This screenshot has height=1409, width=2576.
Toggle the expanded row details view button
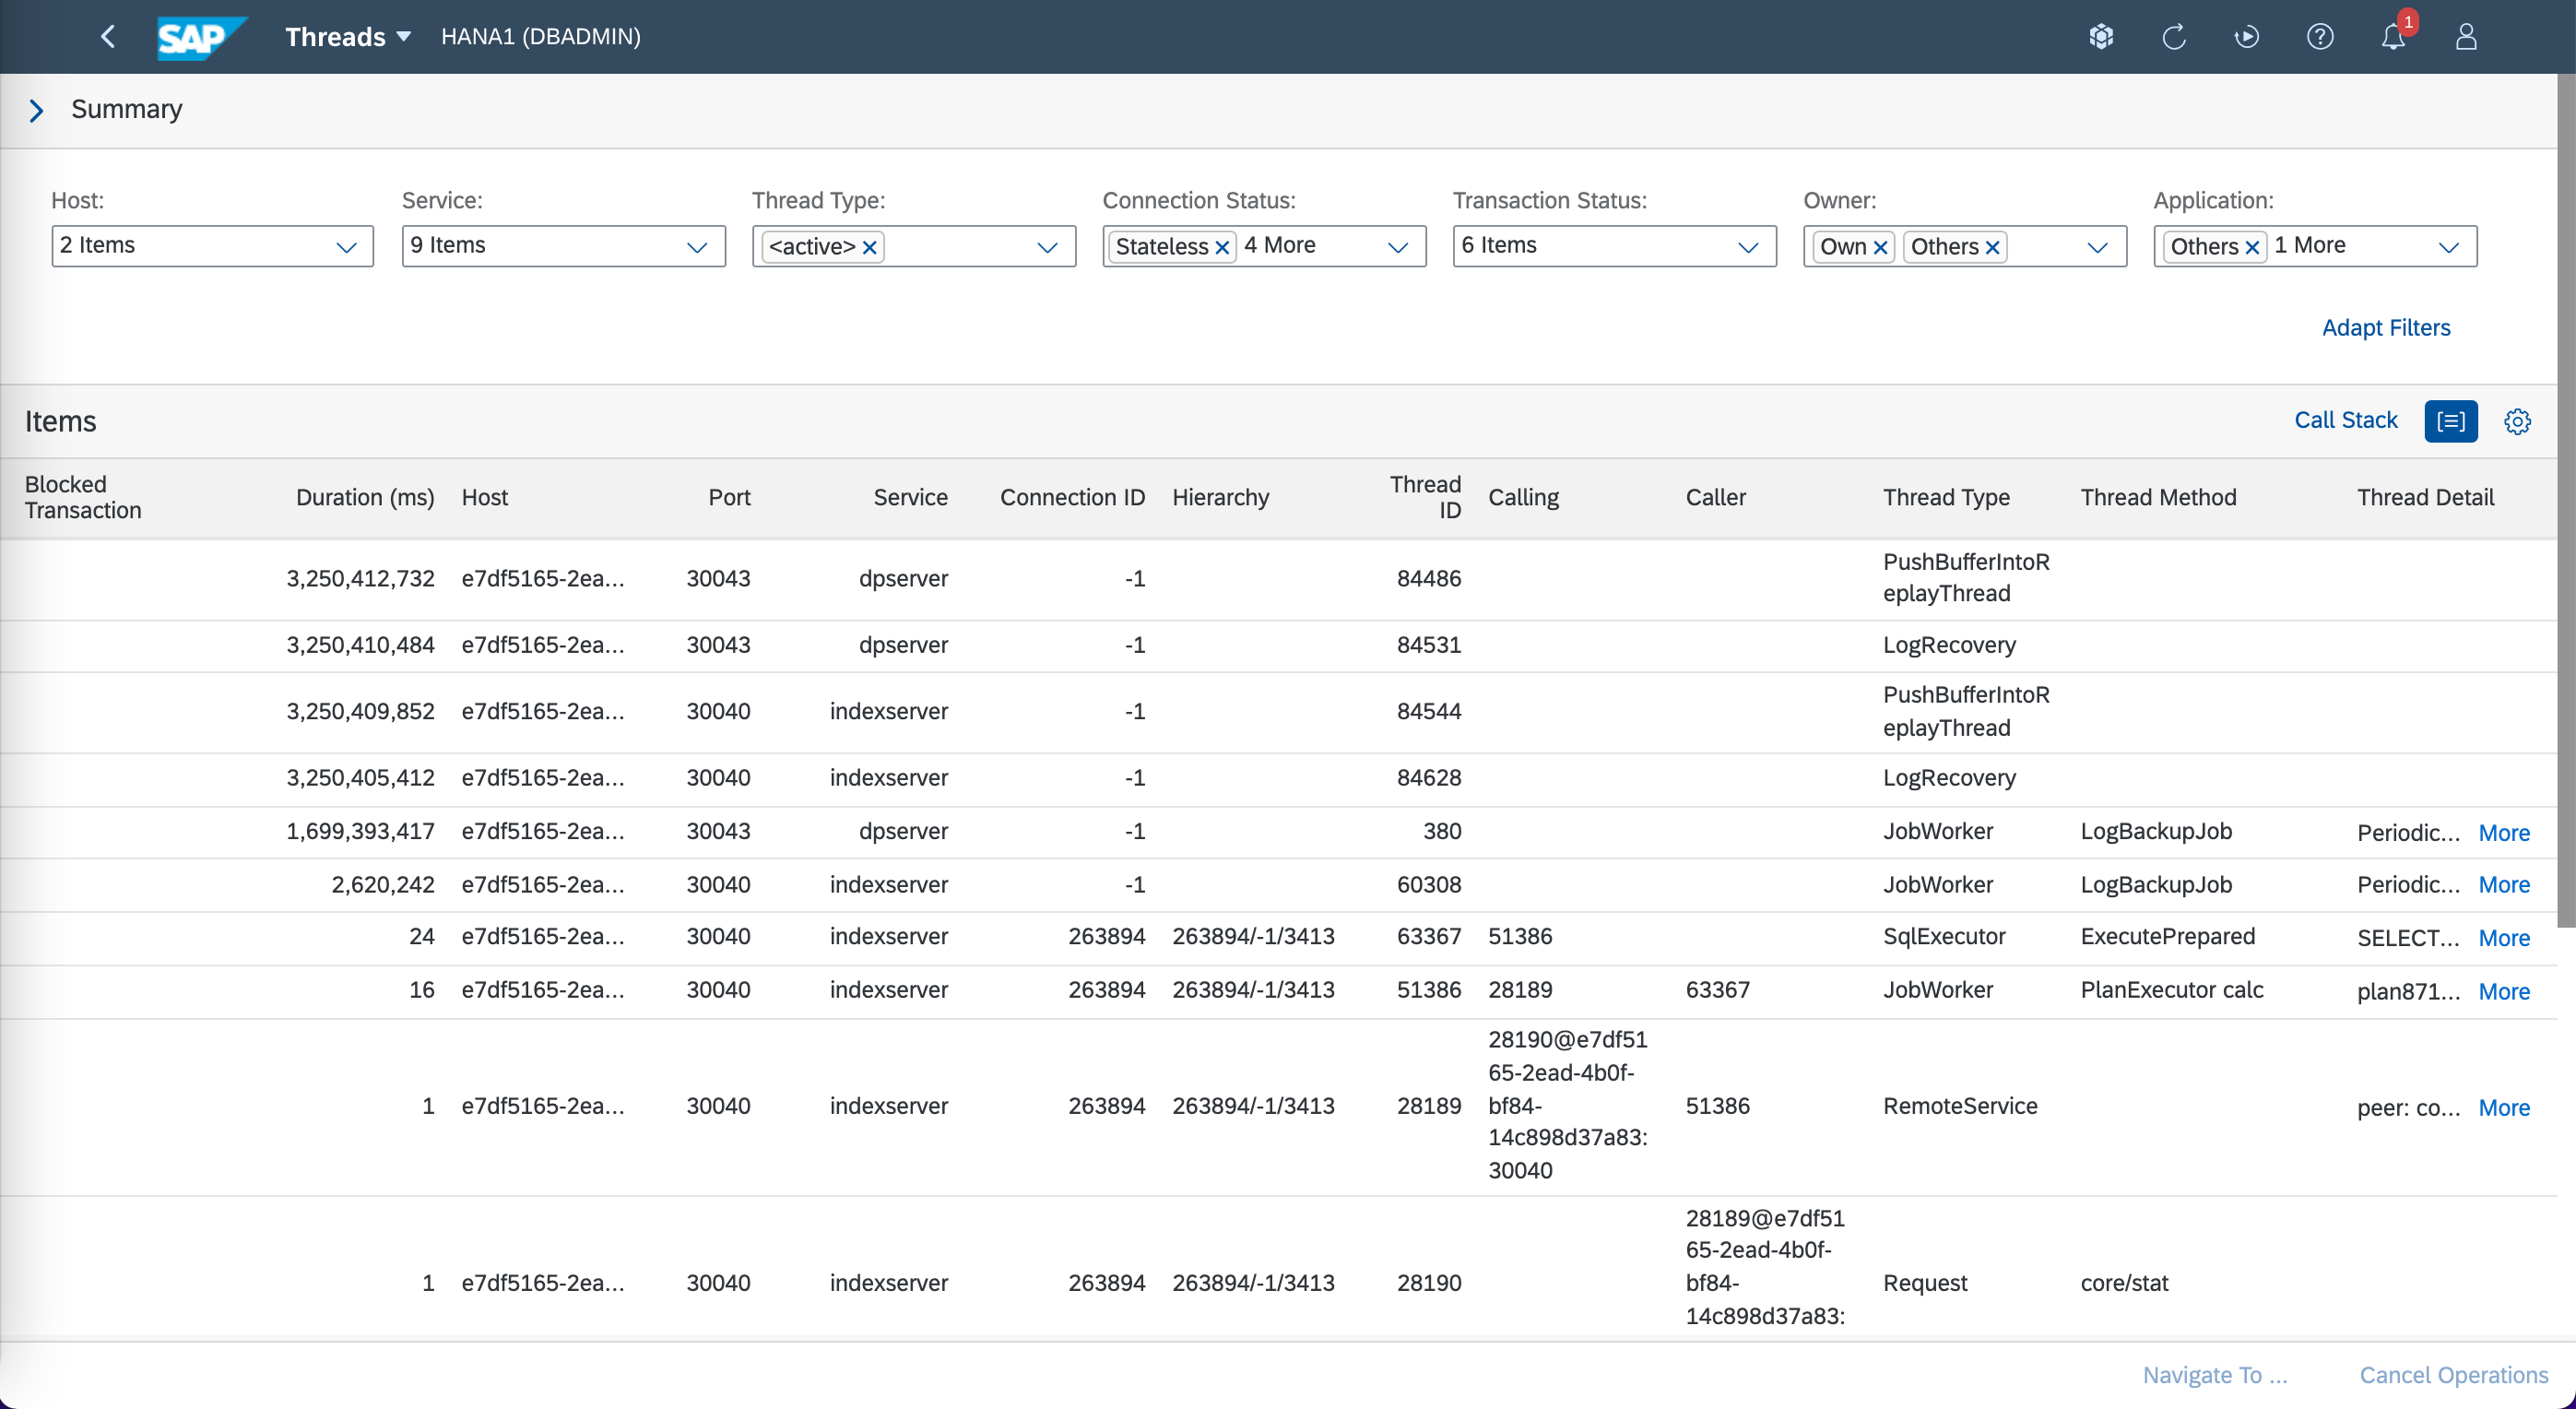(x=2451, y=421)
